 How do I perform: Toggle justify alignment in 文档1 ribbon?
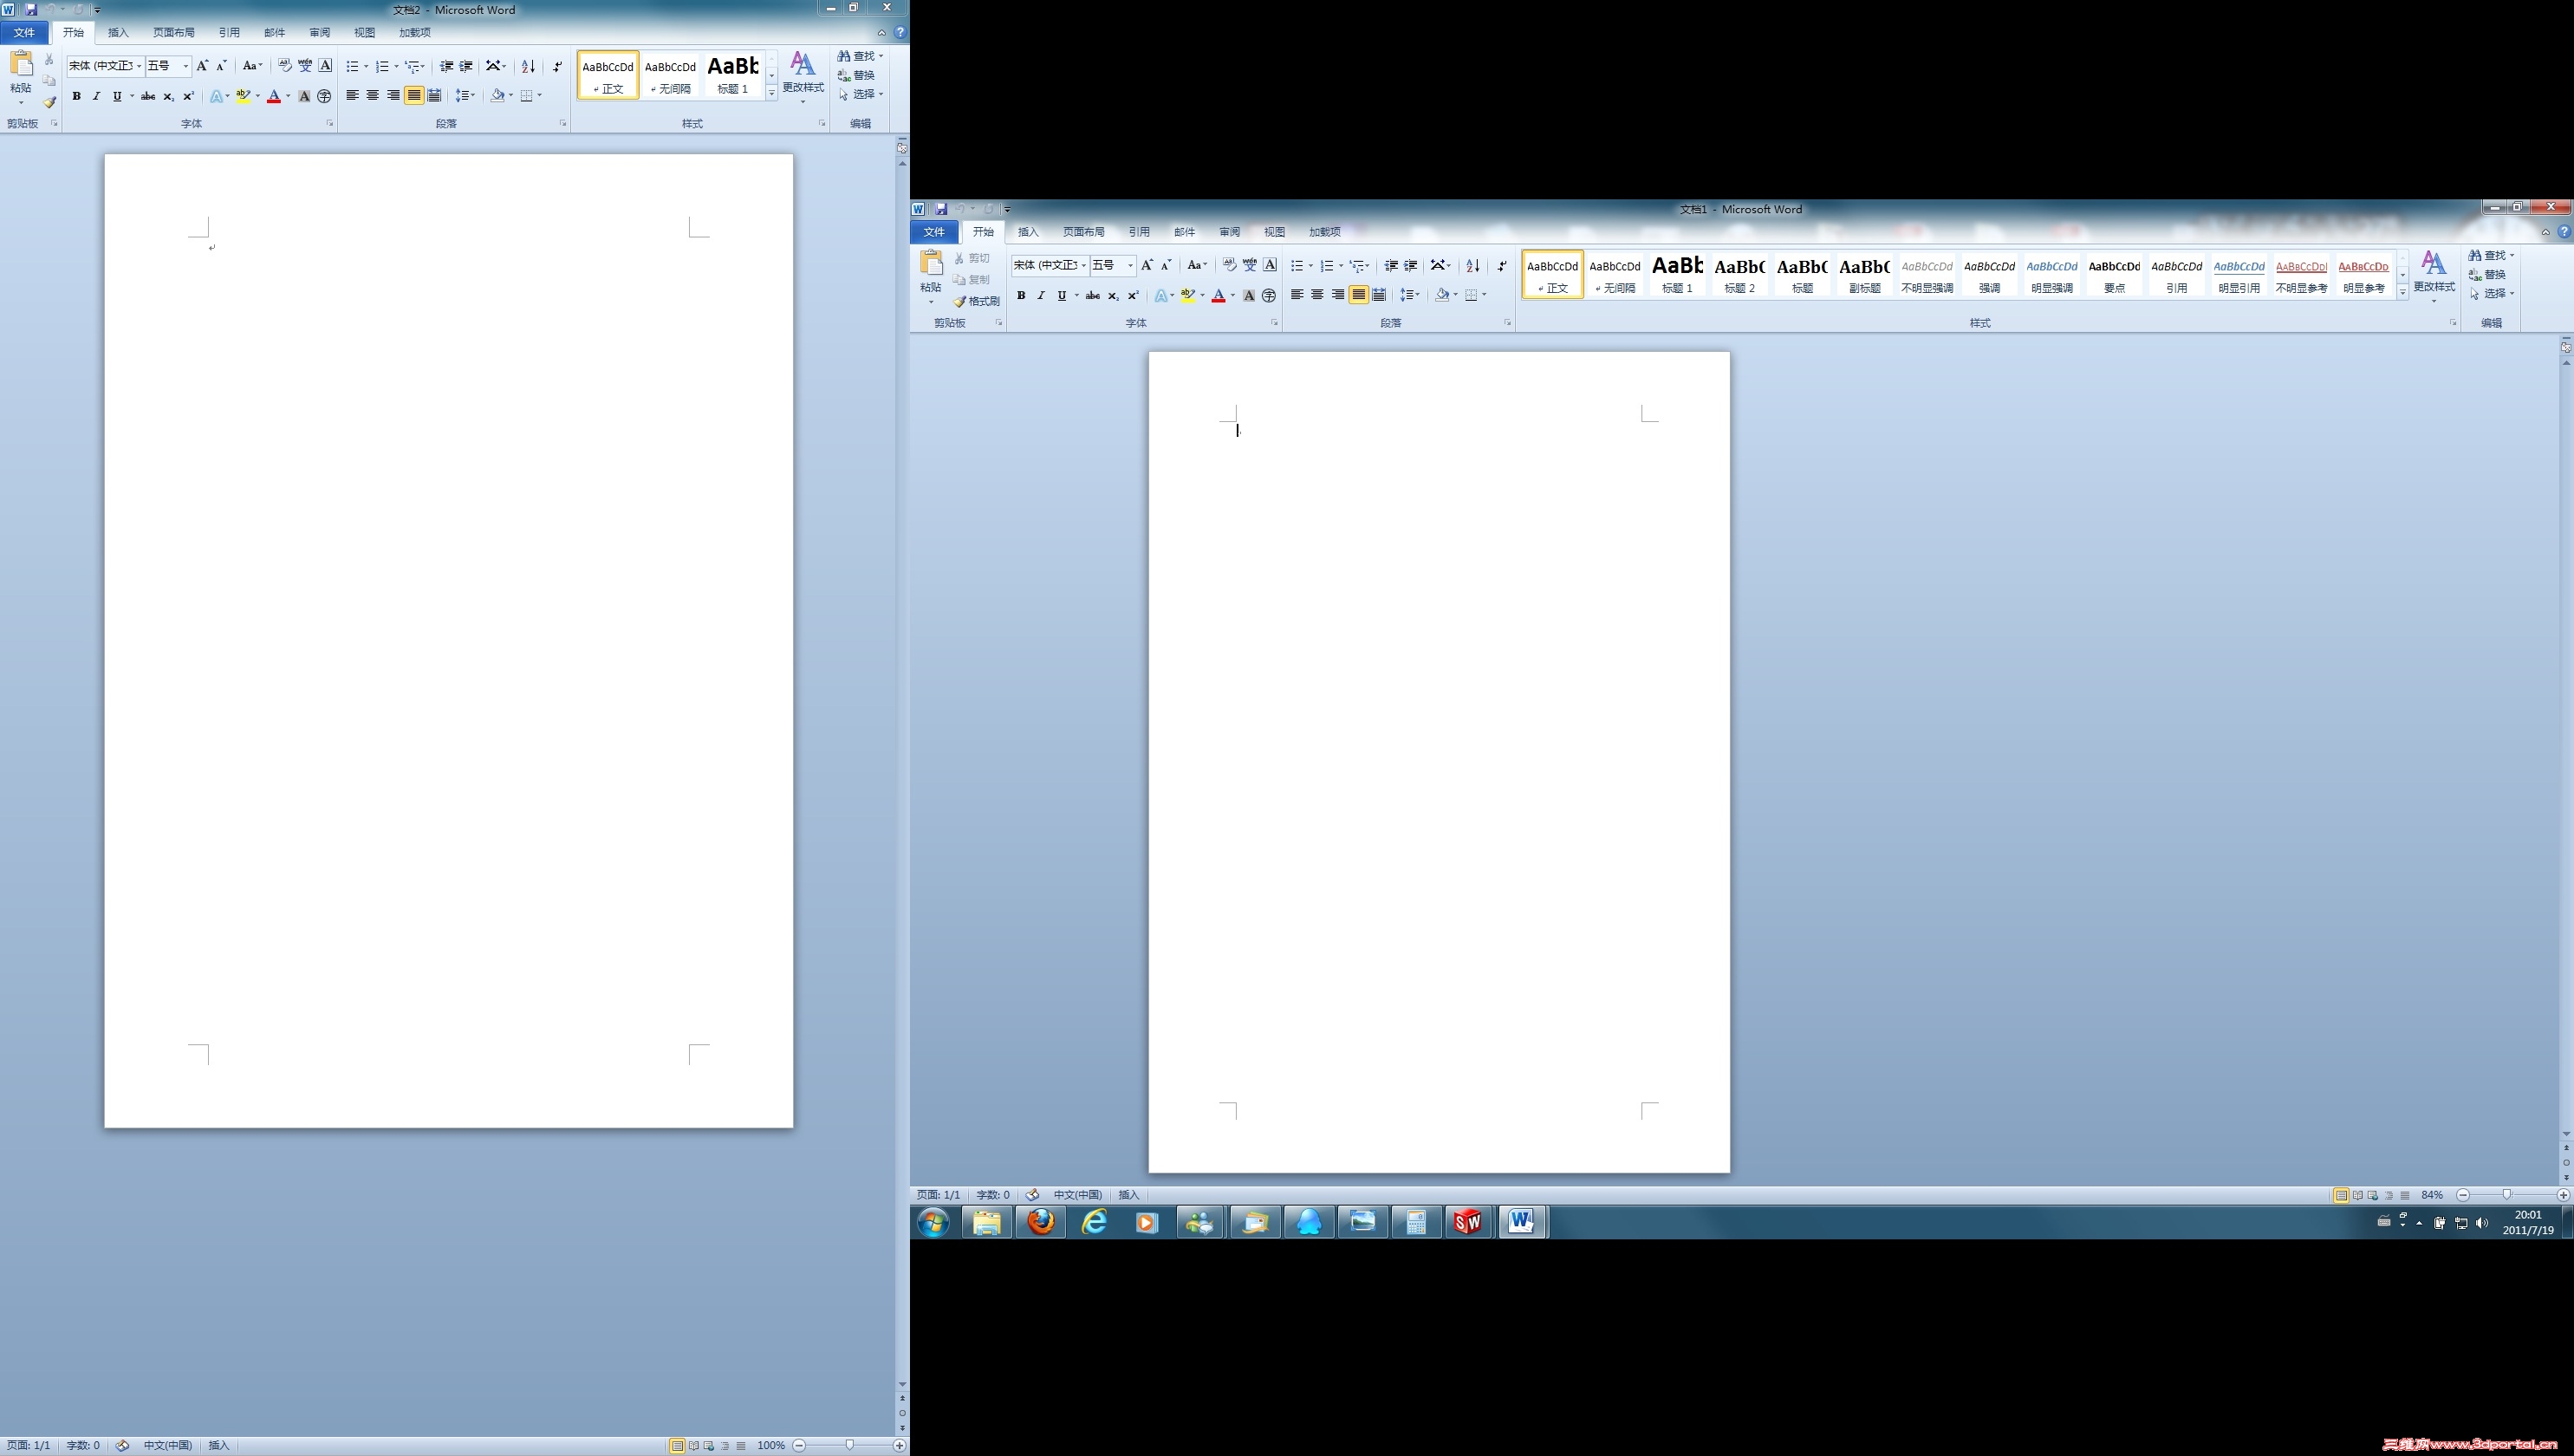click(1358, 295)
